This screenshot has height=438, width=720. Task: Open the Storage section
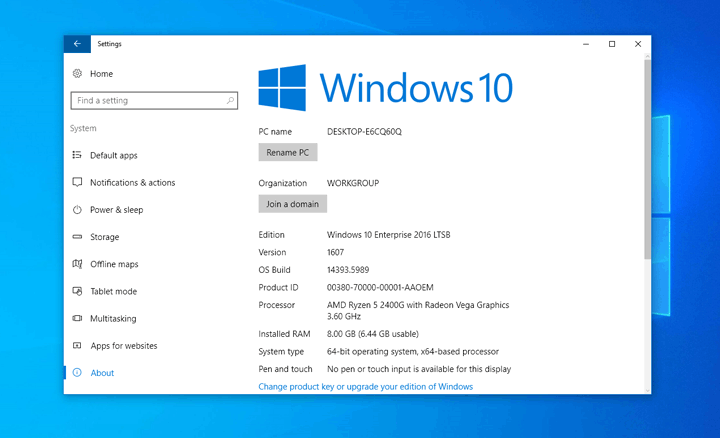[104, 237]
